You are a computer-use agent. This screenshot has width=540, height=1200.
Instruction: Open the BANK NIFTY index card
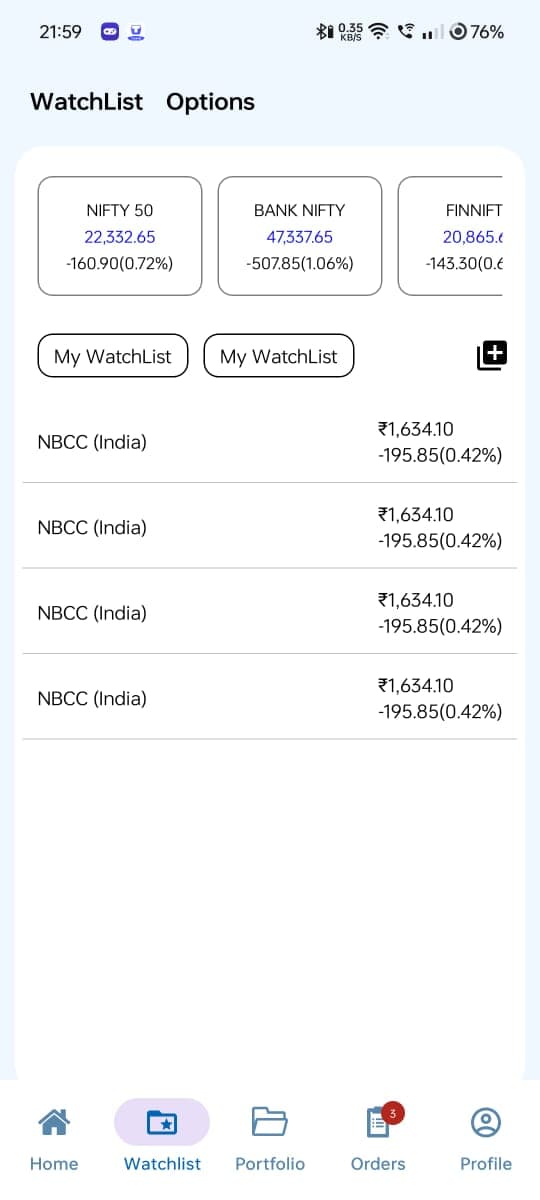[300, 236]
